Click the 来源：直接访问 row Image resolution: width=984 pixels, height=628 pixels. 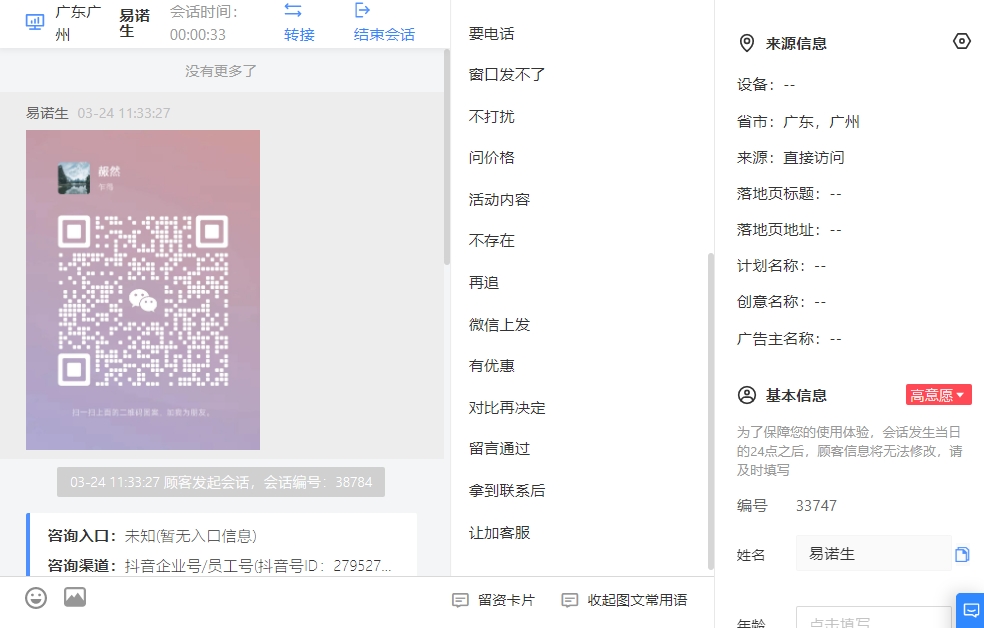click(791, 157)
